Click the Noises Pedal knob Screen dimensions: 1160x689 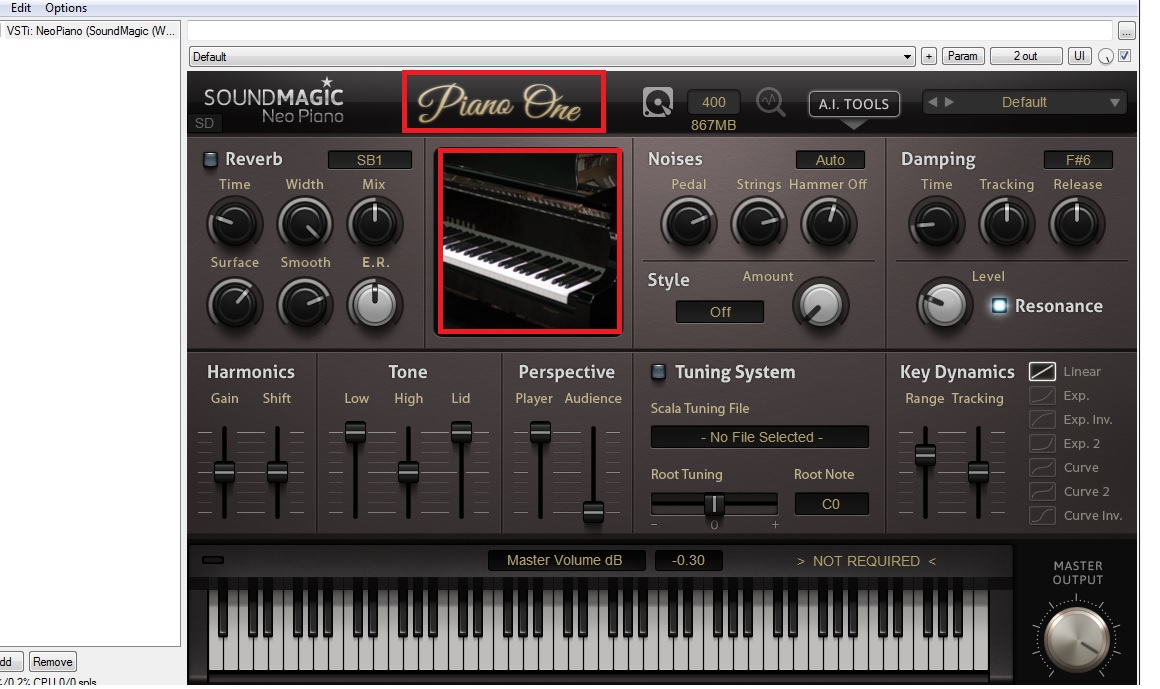pyautogui.click(x=688, y=224)
